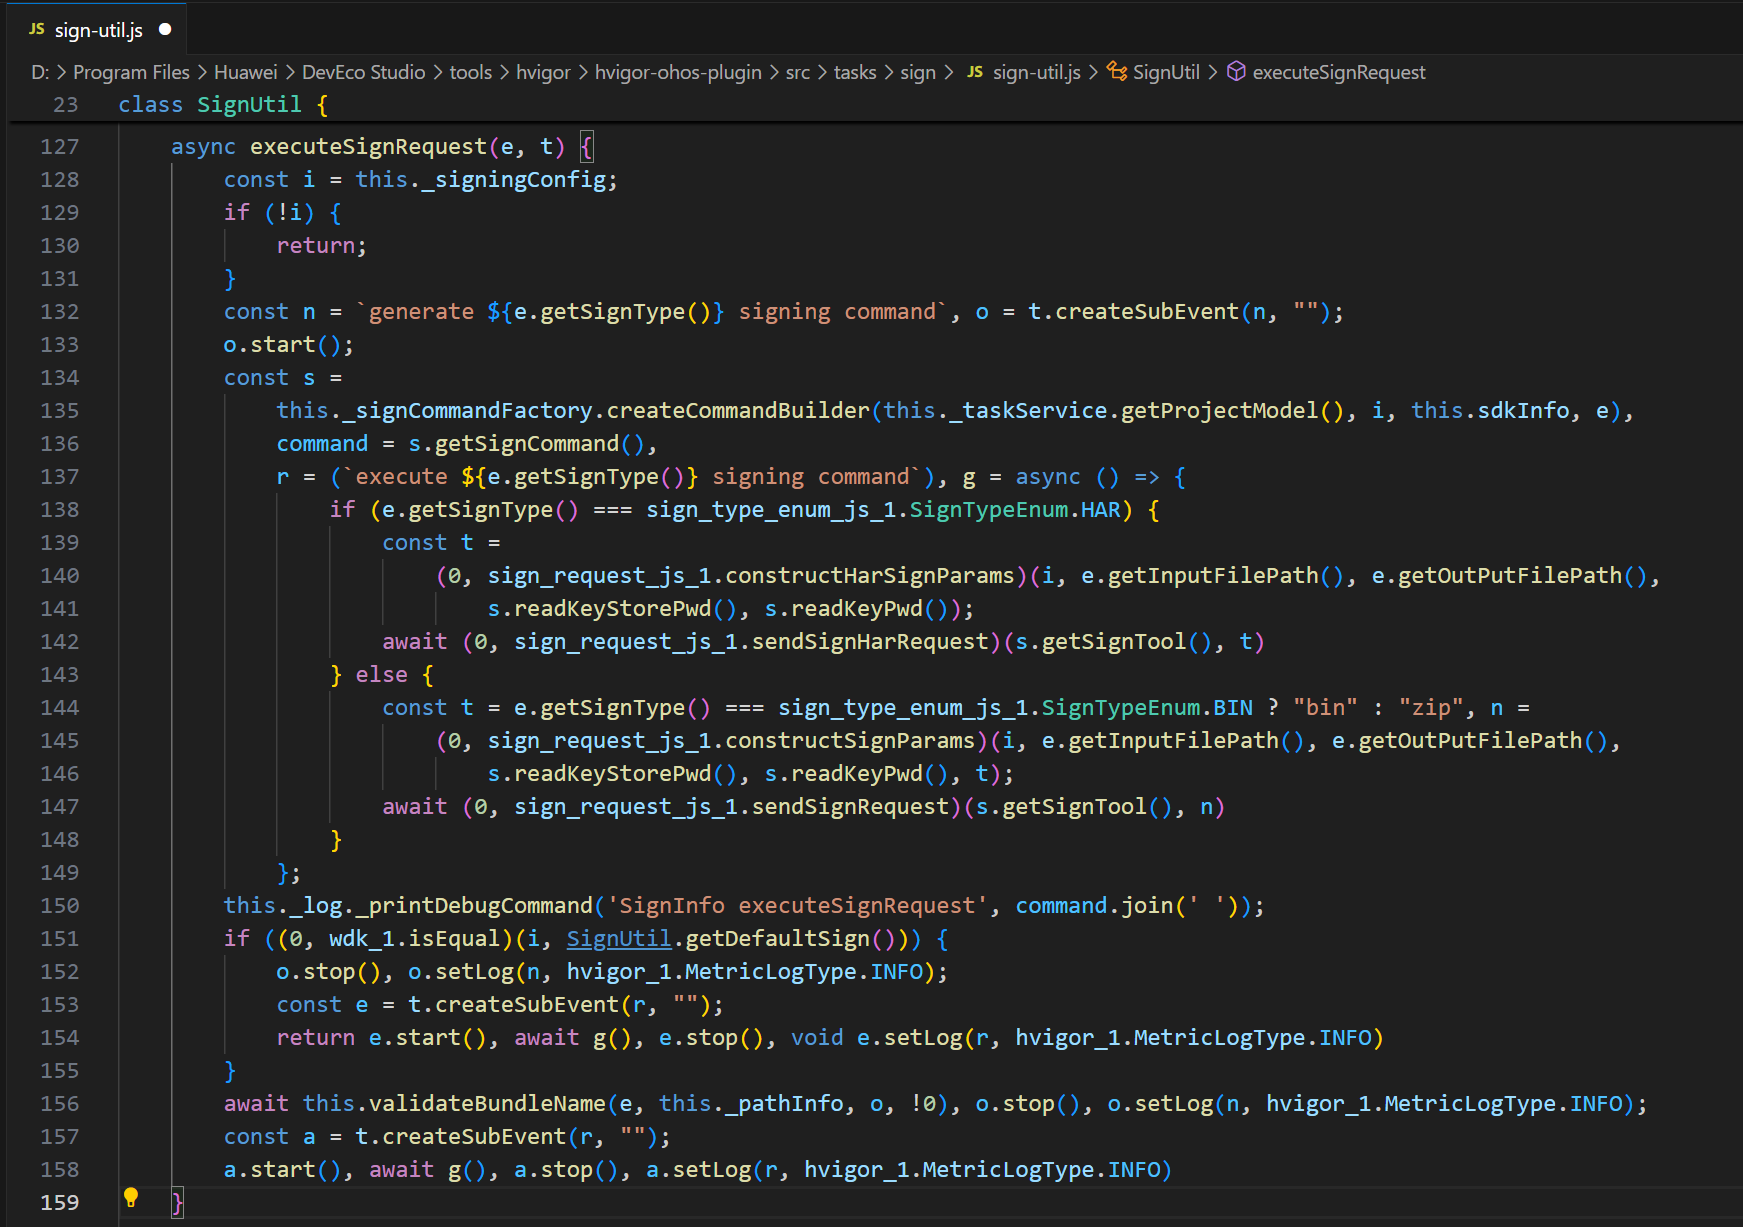Open the executeSignRequest breadcrumb symbol
Image resolution: width=1743 pixels, height=1227 pixels.
point(1339,72)
